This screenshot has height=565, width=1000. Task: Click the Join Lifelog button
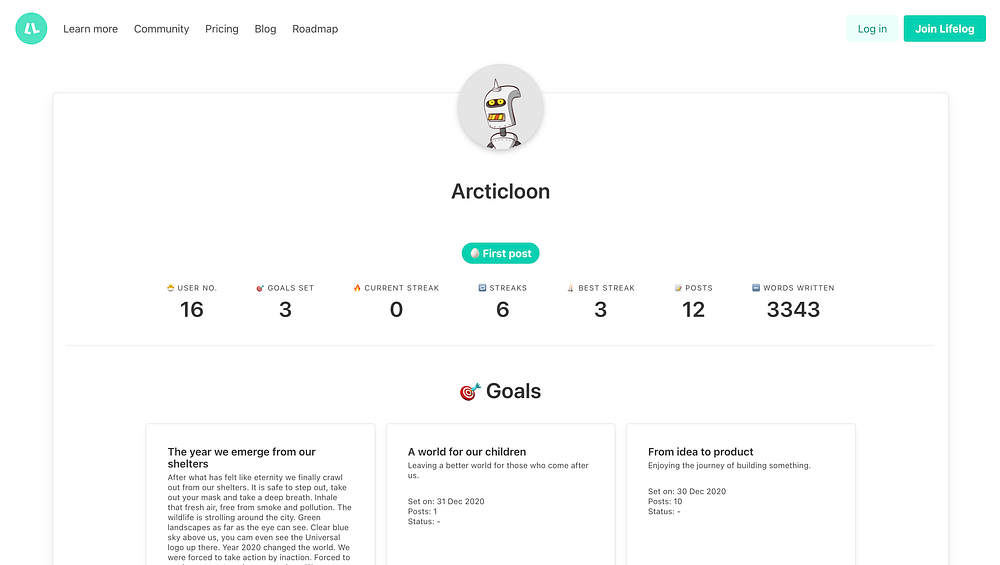point(944,29)
